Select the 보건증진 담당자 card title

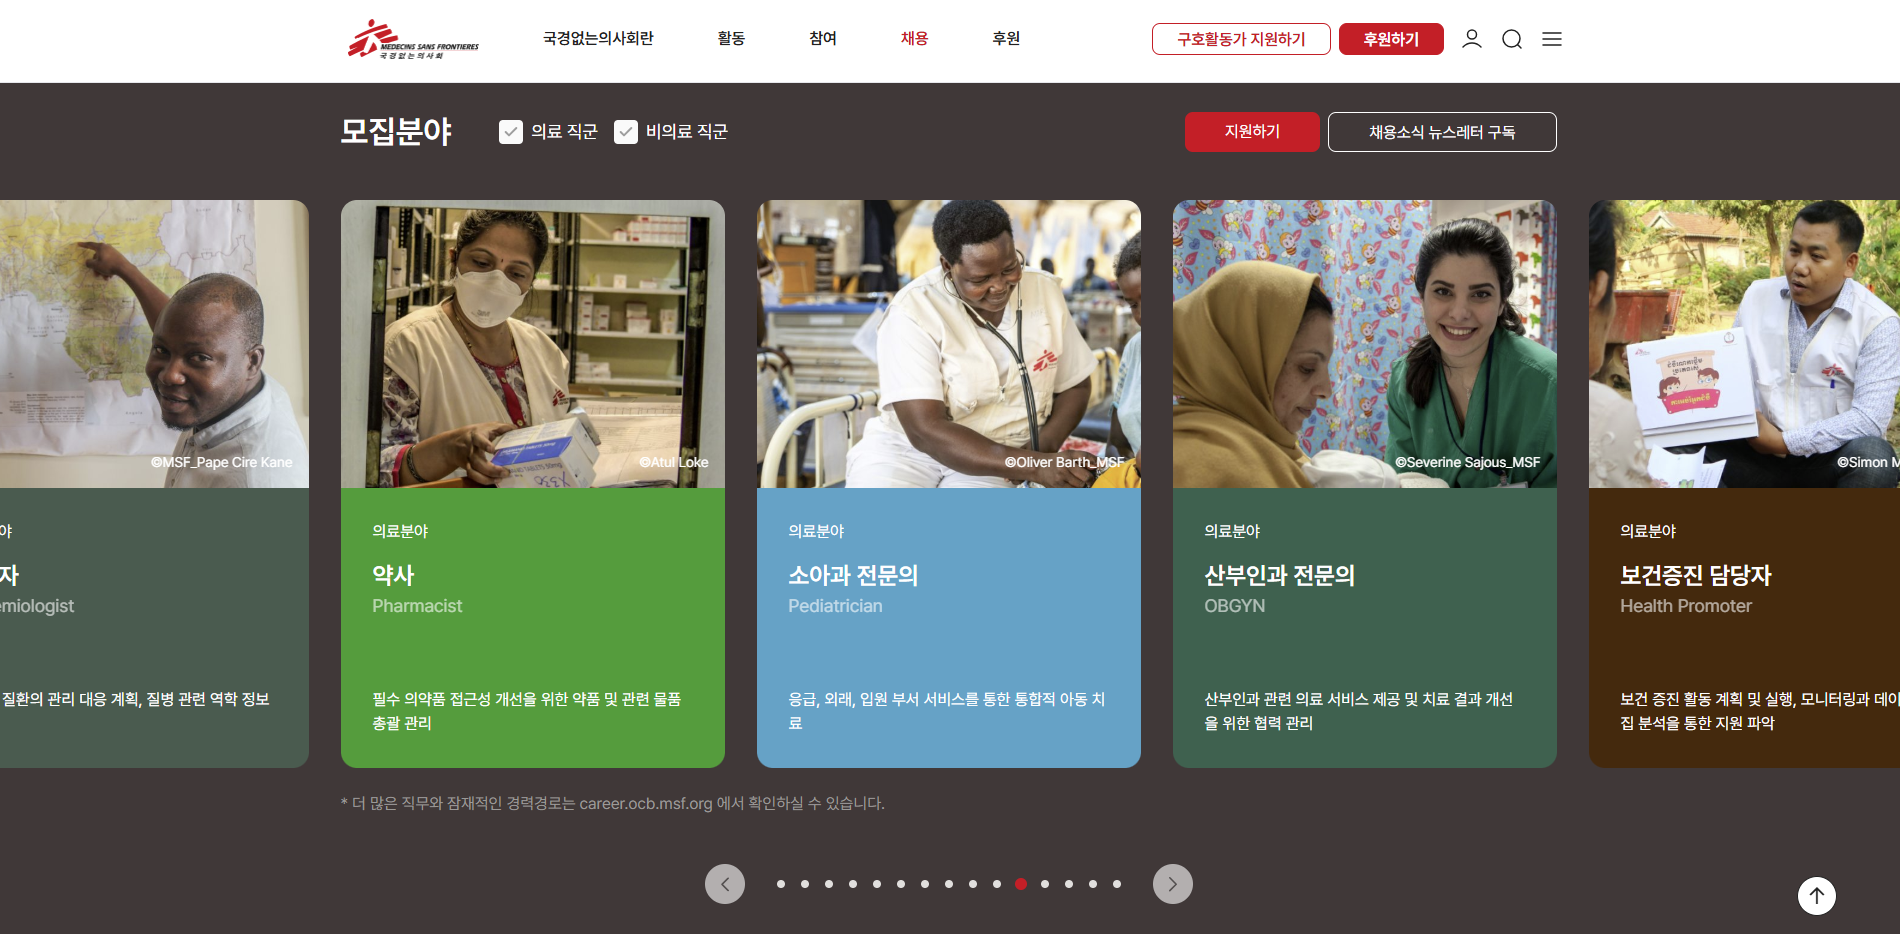(1696, 575)
